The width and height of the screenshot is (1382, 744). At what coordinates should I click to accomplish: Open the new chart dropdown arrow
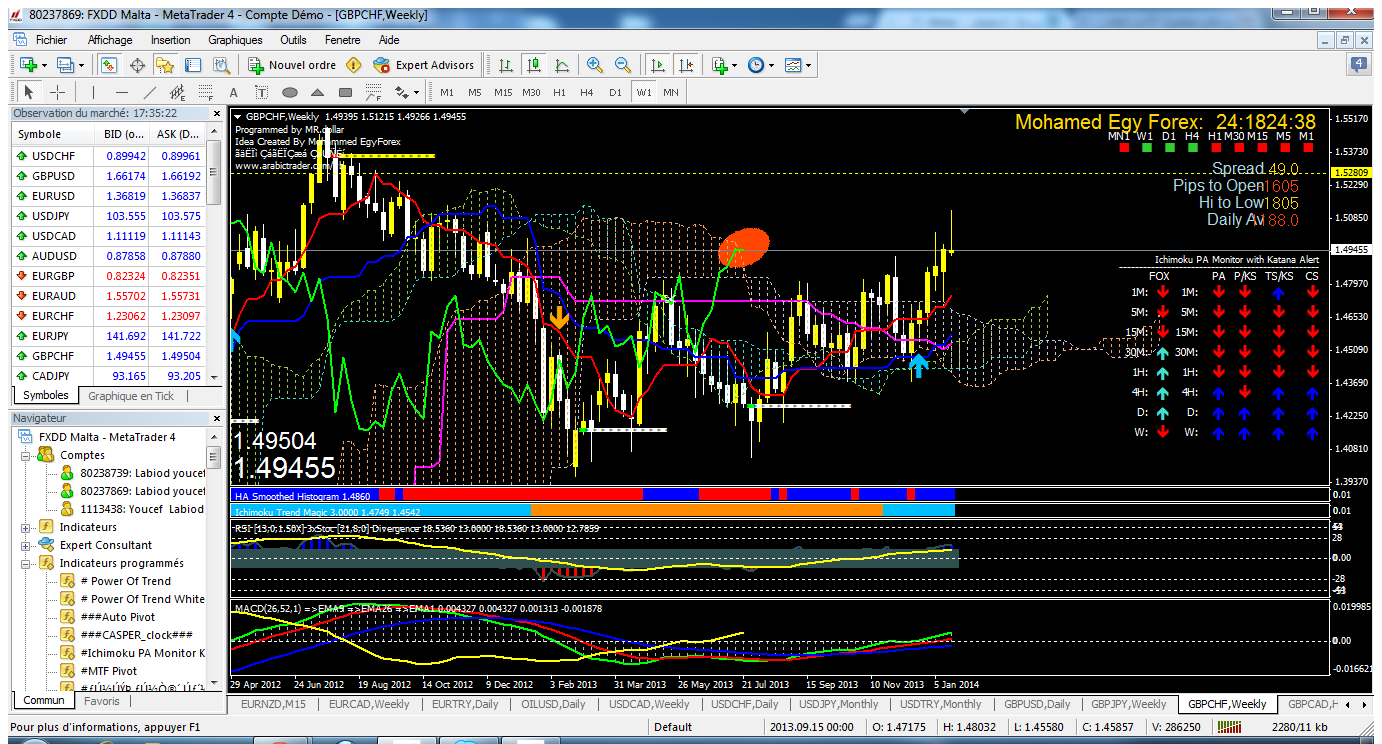44,65
